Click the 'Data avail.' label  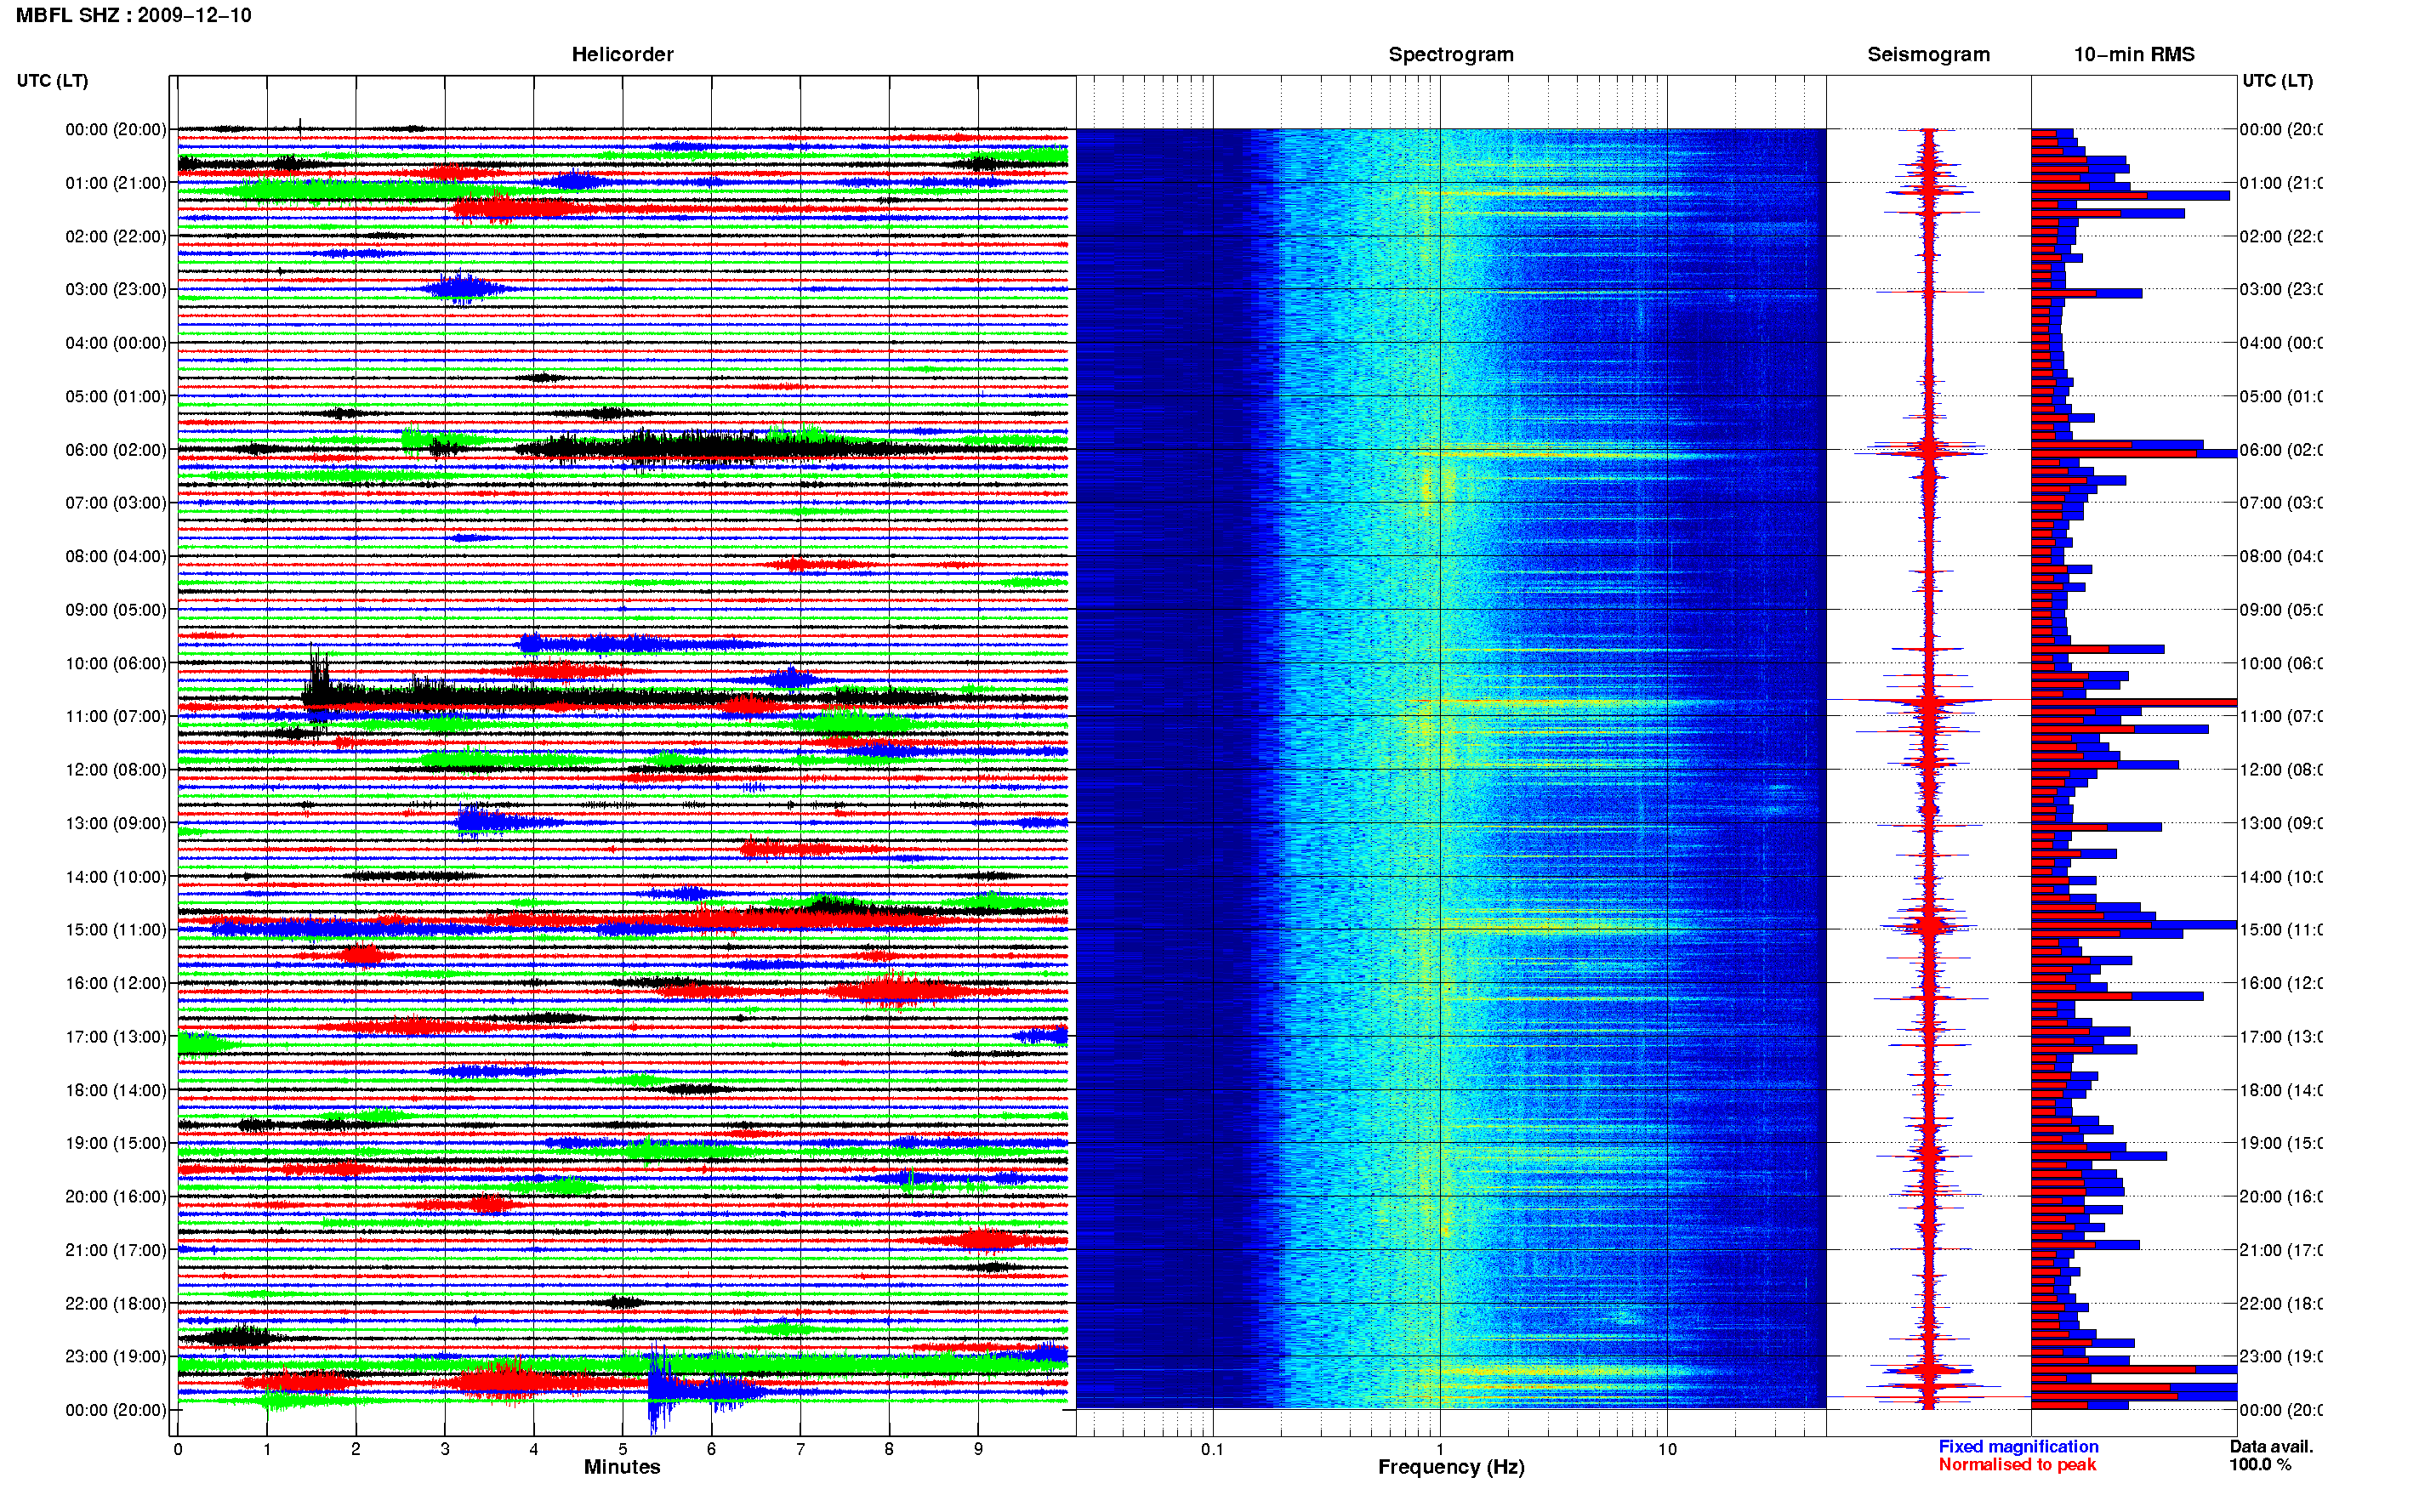pos(2271,1446)
